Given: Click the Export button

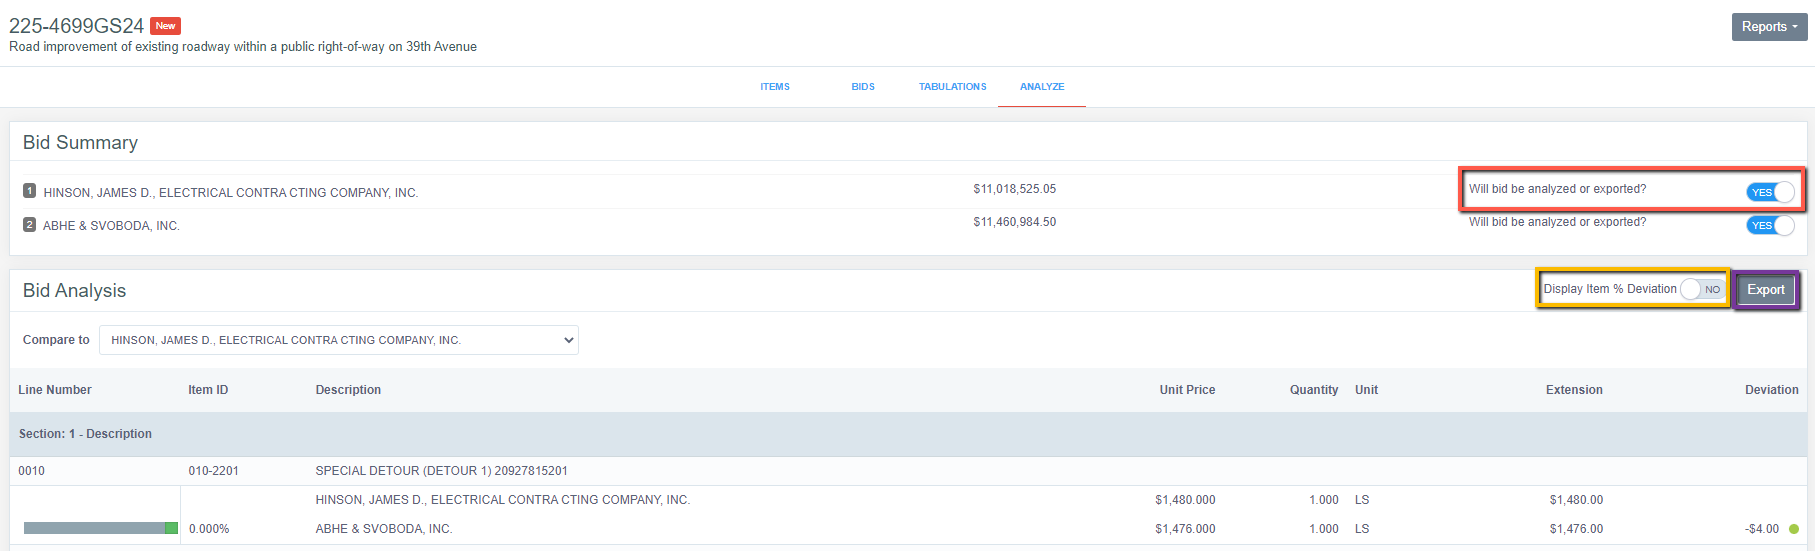Looking at the screenshot, I should 1765,290.
